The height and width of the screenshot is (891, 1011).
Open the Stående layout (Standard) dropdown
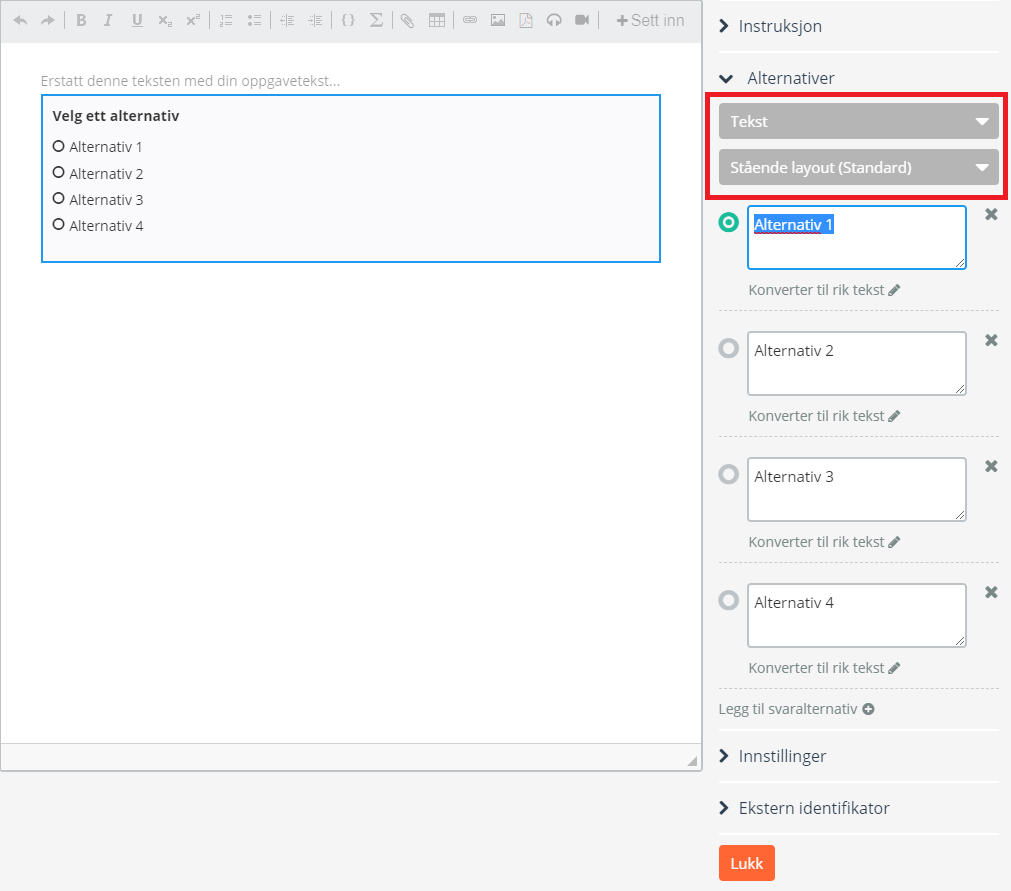[859, 168]
